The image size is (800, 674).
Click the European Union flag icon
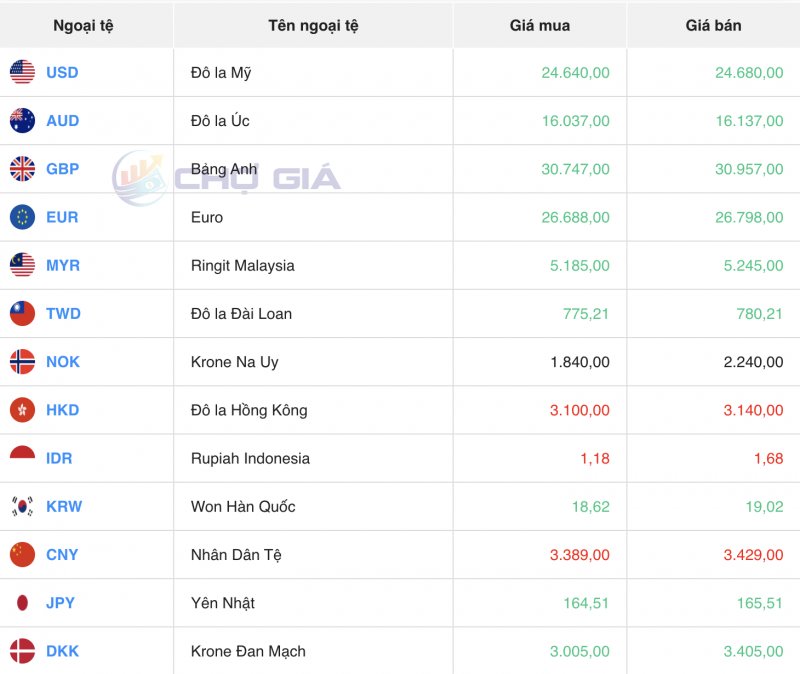(x=22, y=217)
